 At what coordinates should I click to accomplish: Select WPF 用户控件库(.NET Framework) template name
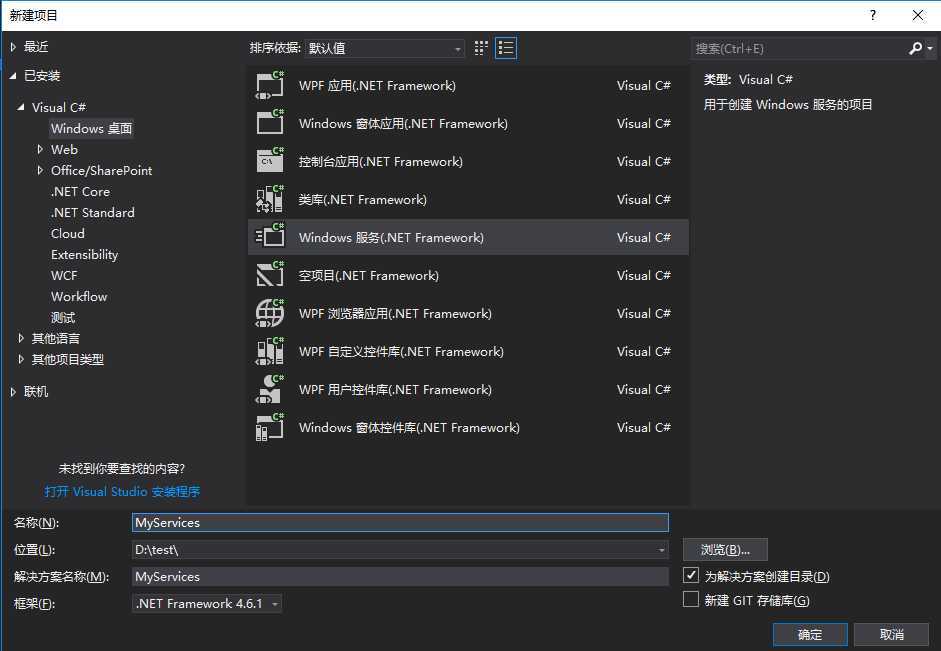coord(395,389)
